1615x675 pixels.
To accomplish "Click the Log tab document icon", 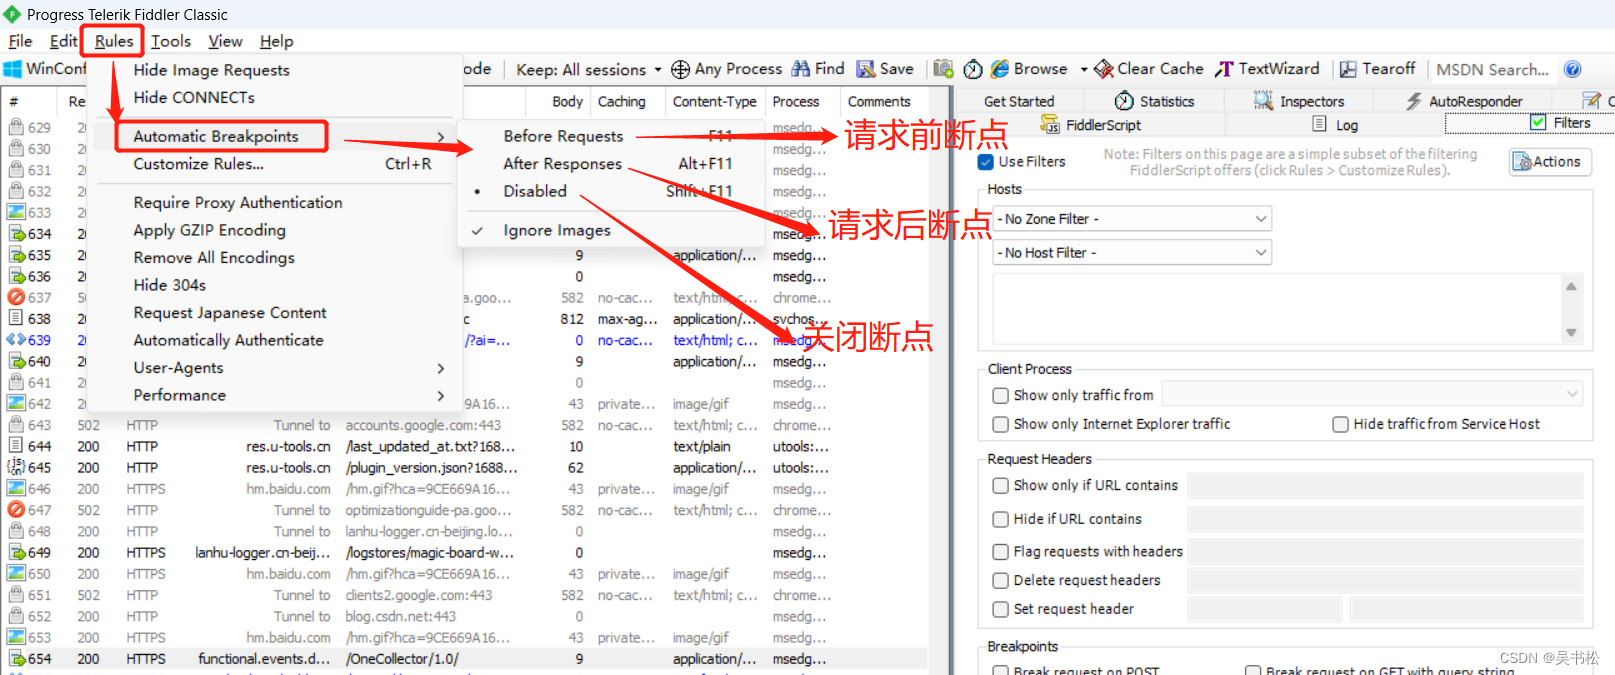I will 1320,124.
